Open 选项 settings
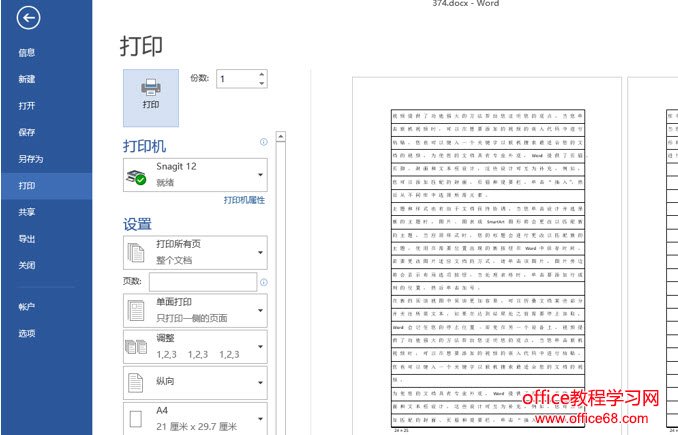The height and width of the screenshot is (435, 678). point(27,333)
